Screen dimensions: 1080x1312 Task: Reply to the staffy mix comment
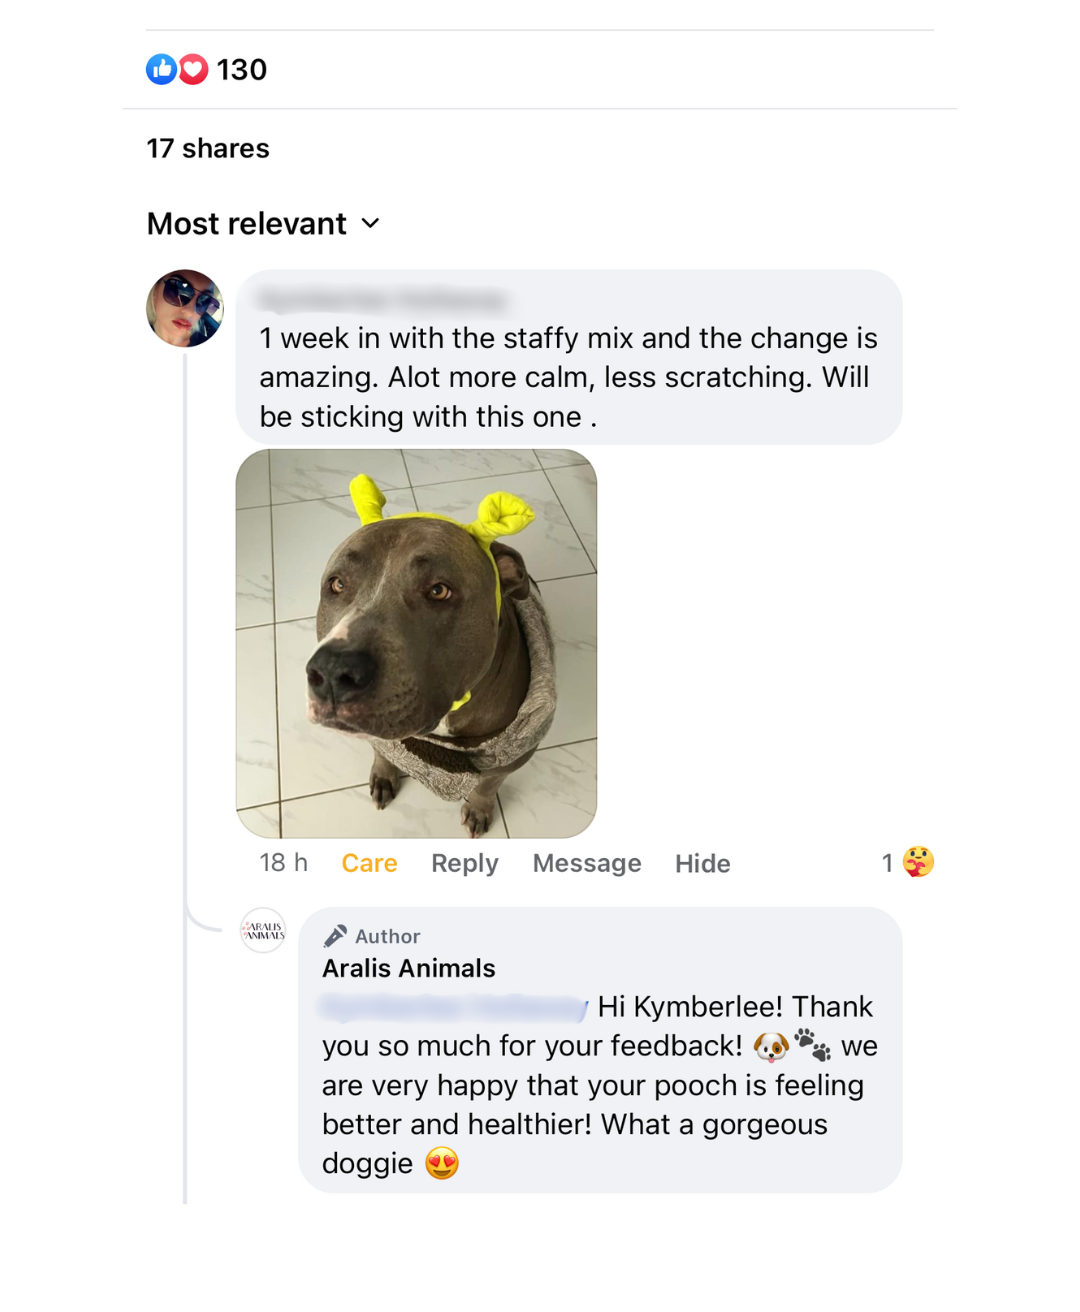tap(464, 863)
